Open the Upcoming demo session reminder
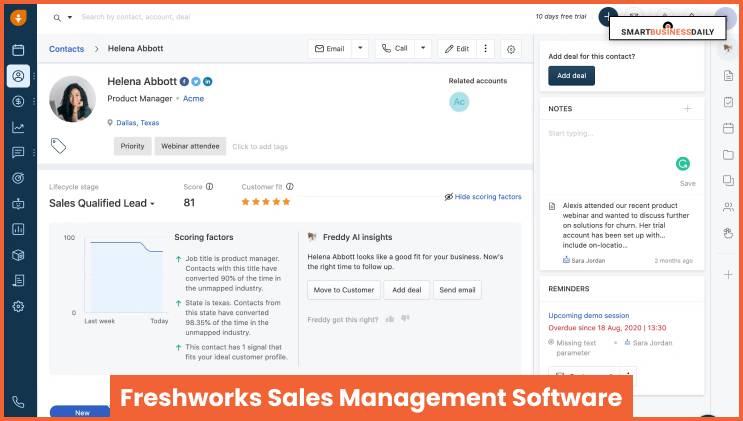 click(x=589, y=315)
